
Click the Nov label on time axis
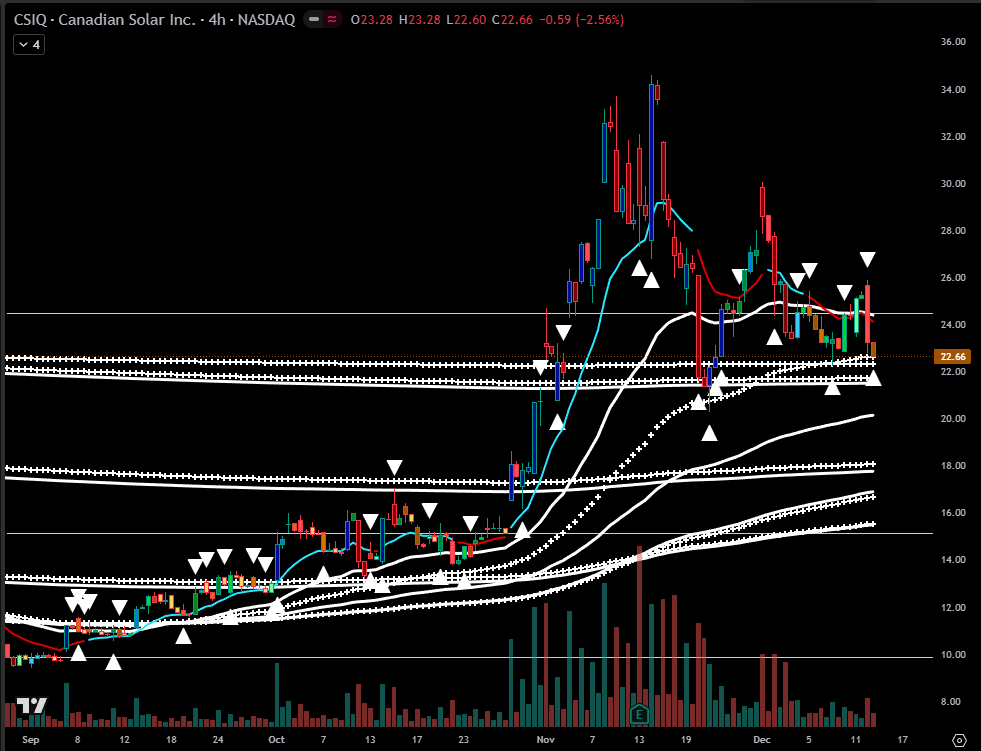[x=546, y=740]
